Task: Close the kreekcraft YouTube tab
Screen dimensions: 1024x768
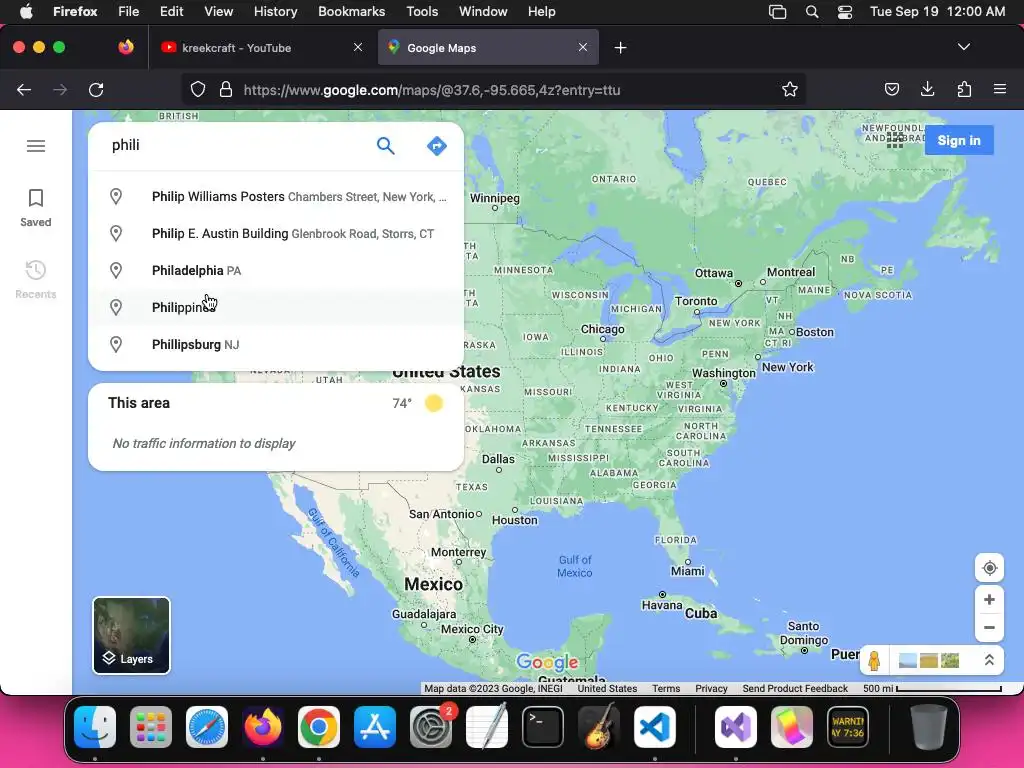Action: pos(358,47)
